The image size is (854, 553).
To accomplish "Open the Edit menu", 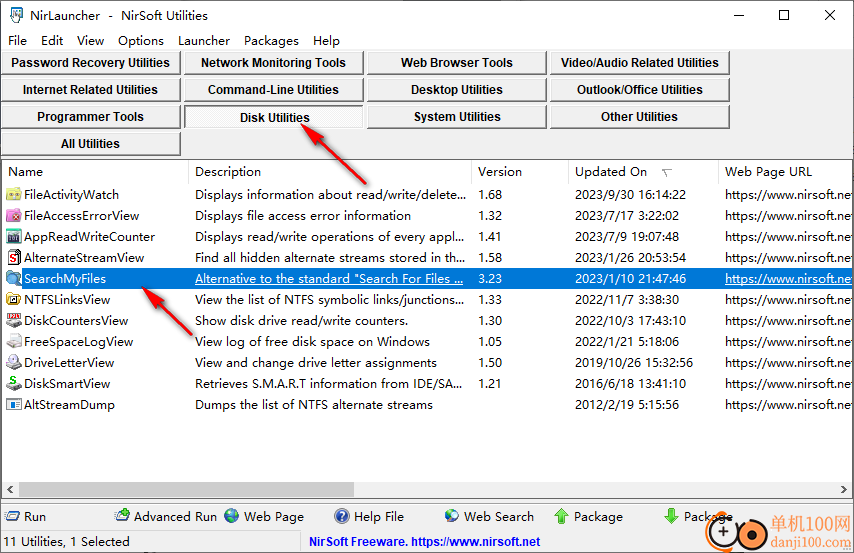I will tap(52, 41).
